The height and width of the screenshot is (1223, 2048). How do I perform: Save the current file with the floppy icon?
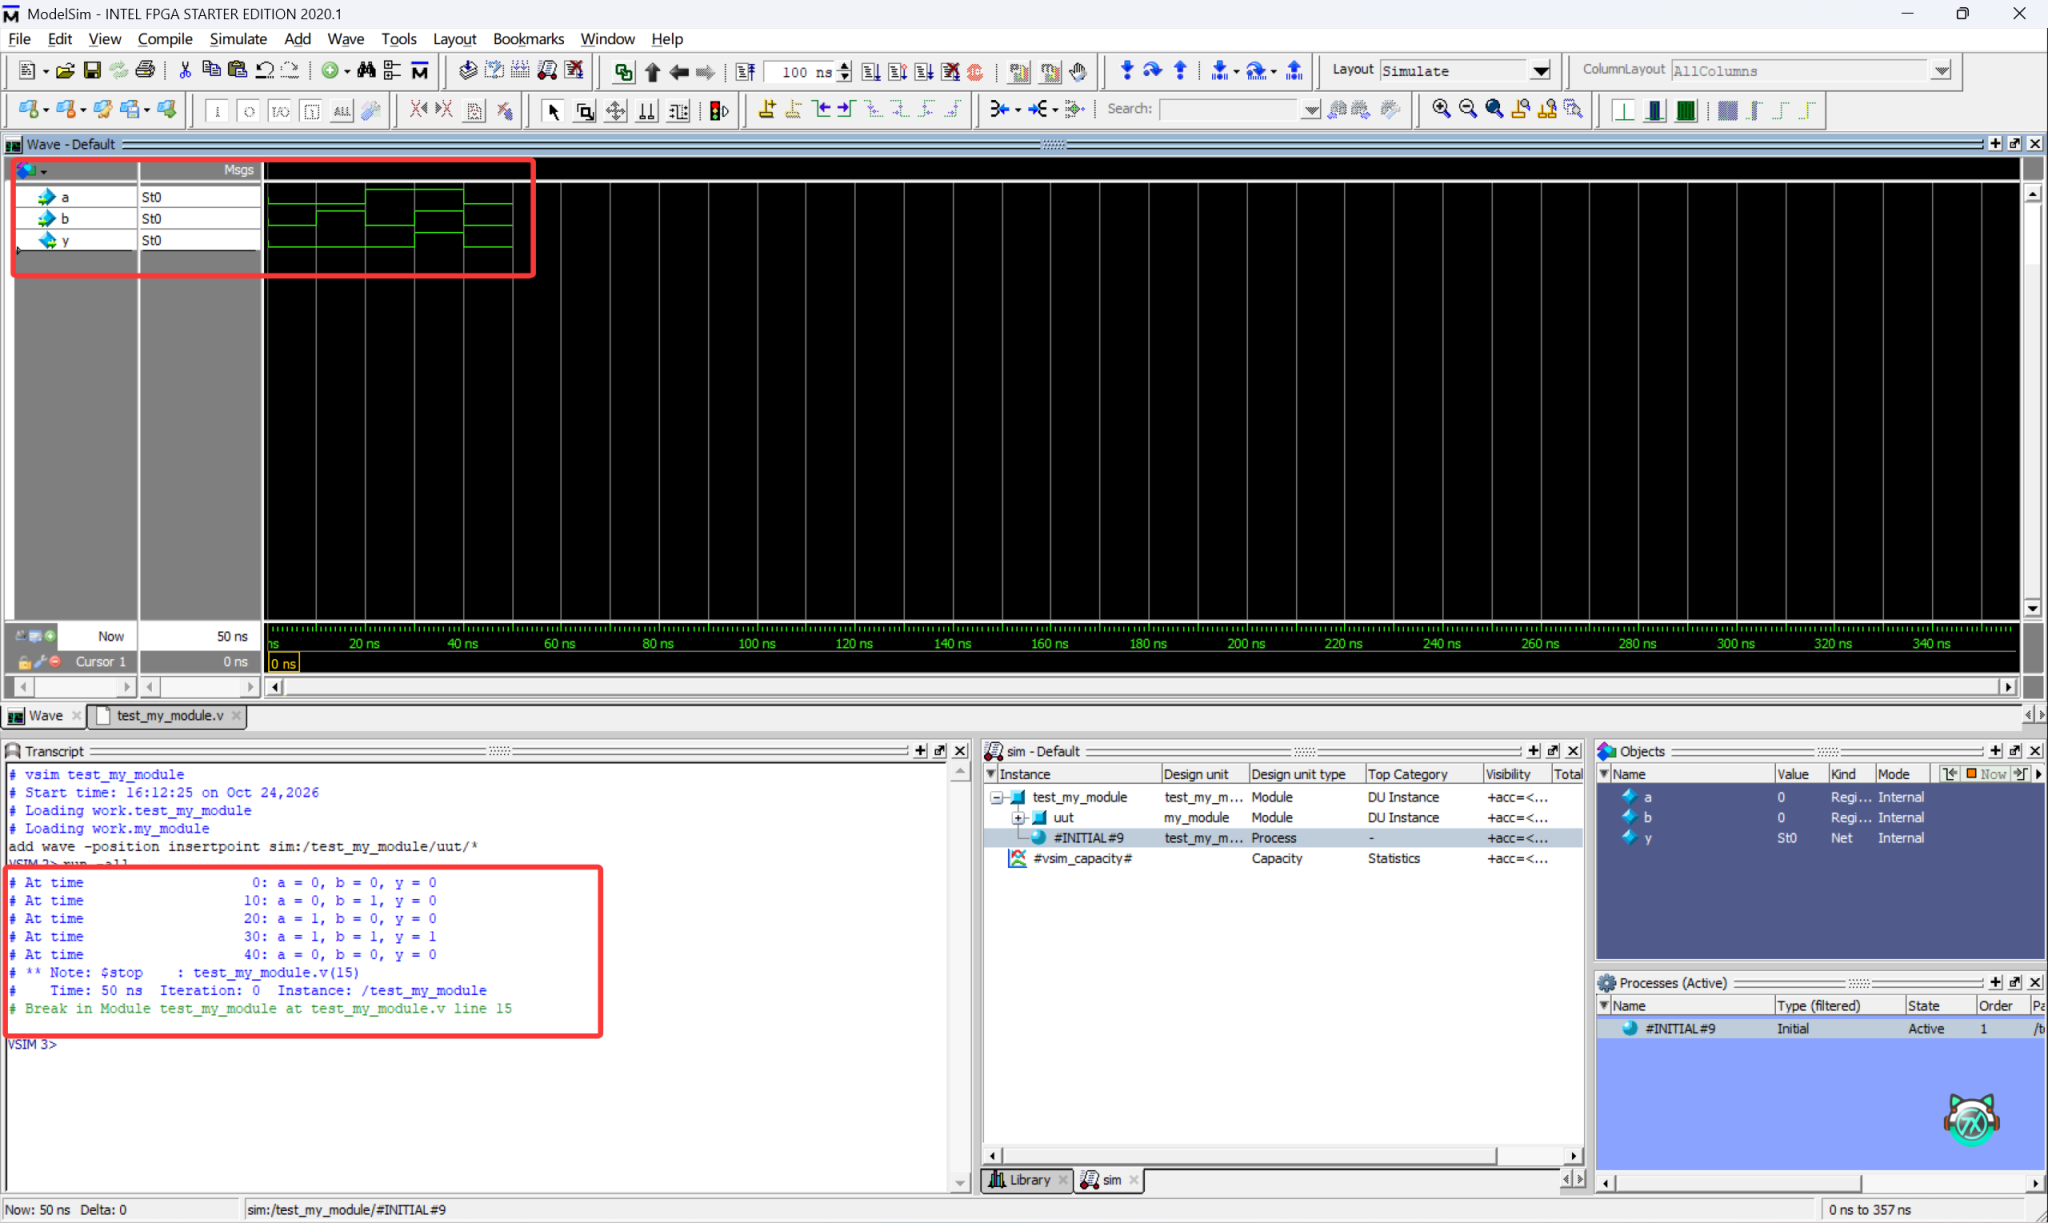click(x=92, y=70)
